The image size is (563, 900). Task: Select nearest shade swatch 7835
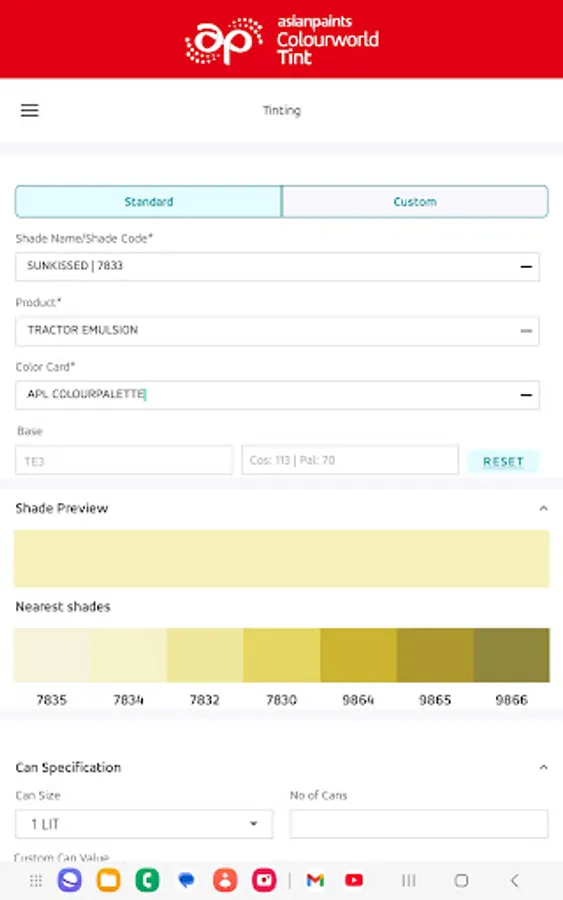(x=52, y=655)
